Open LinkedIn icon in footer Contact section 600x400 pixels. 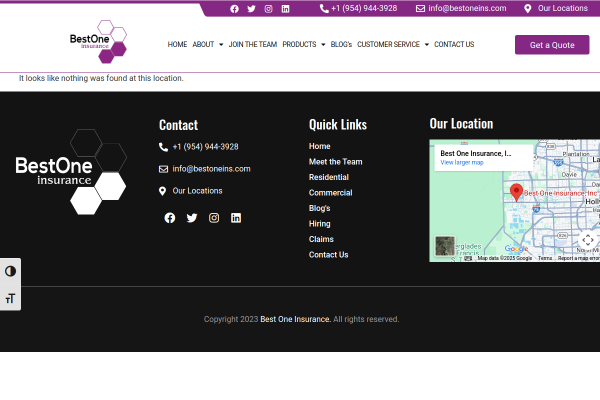tap(236, 218)
